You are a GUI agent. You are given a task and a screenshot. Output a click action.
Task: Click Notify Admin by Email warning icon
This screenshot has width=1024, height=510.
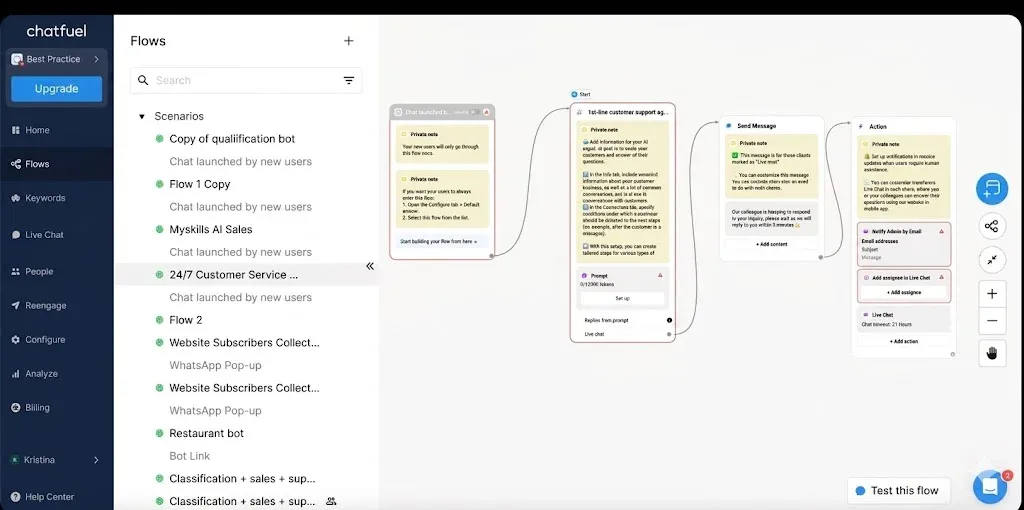tap(941, 231)
